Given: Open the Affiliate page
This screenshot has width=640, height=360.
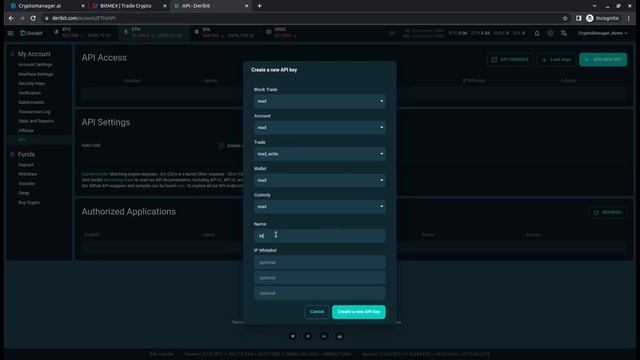Looking at the screenshot, I should click(26, 131).
